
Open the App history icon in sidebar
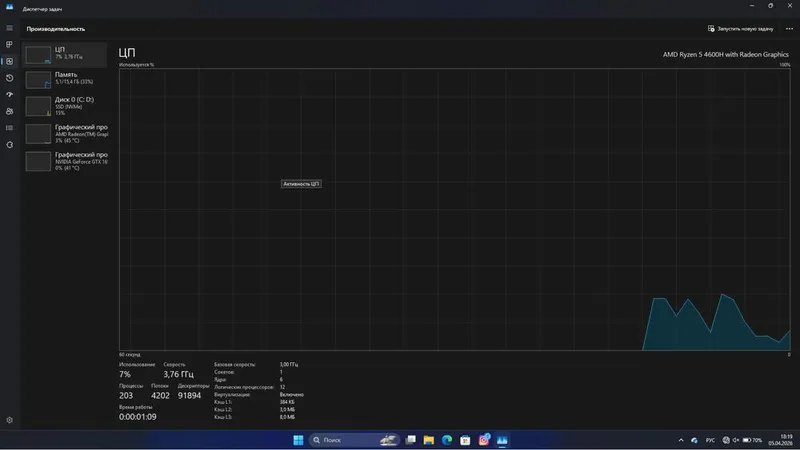pyautogui.click(x=9, y=78)
